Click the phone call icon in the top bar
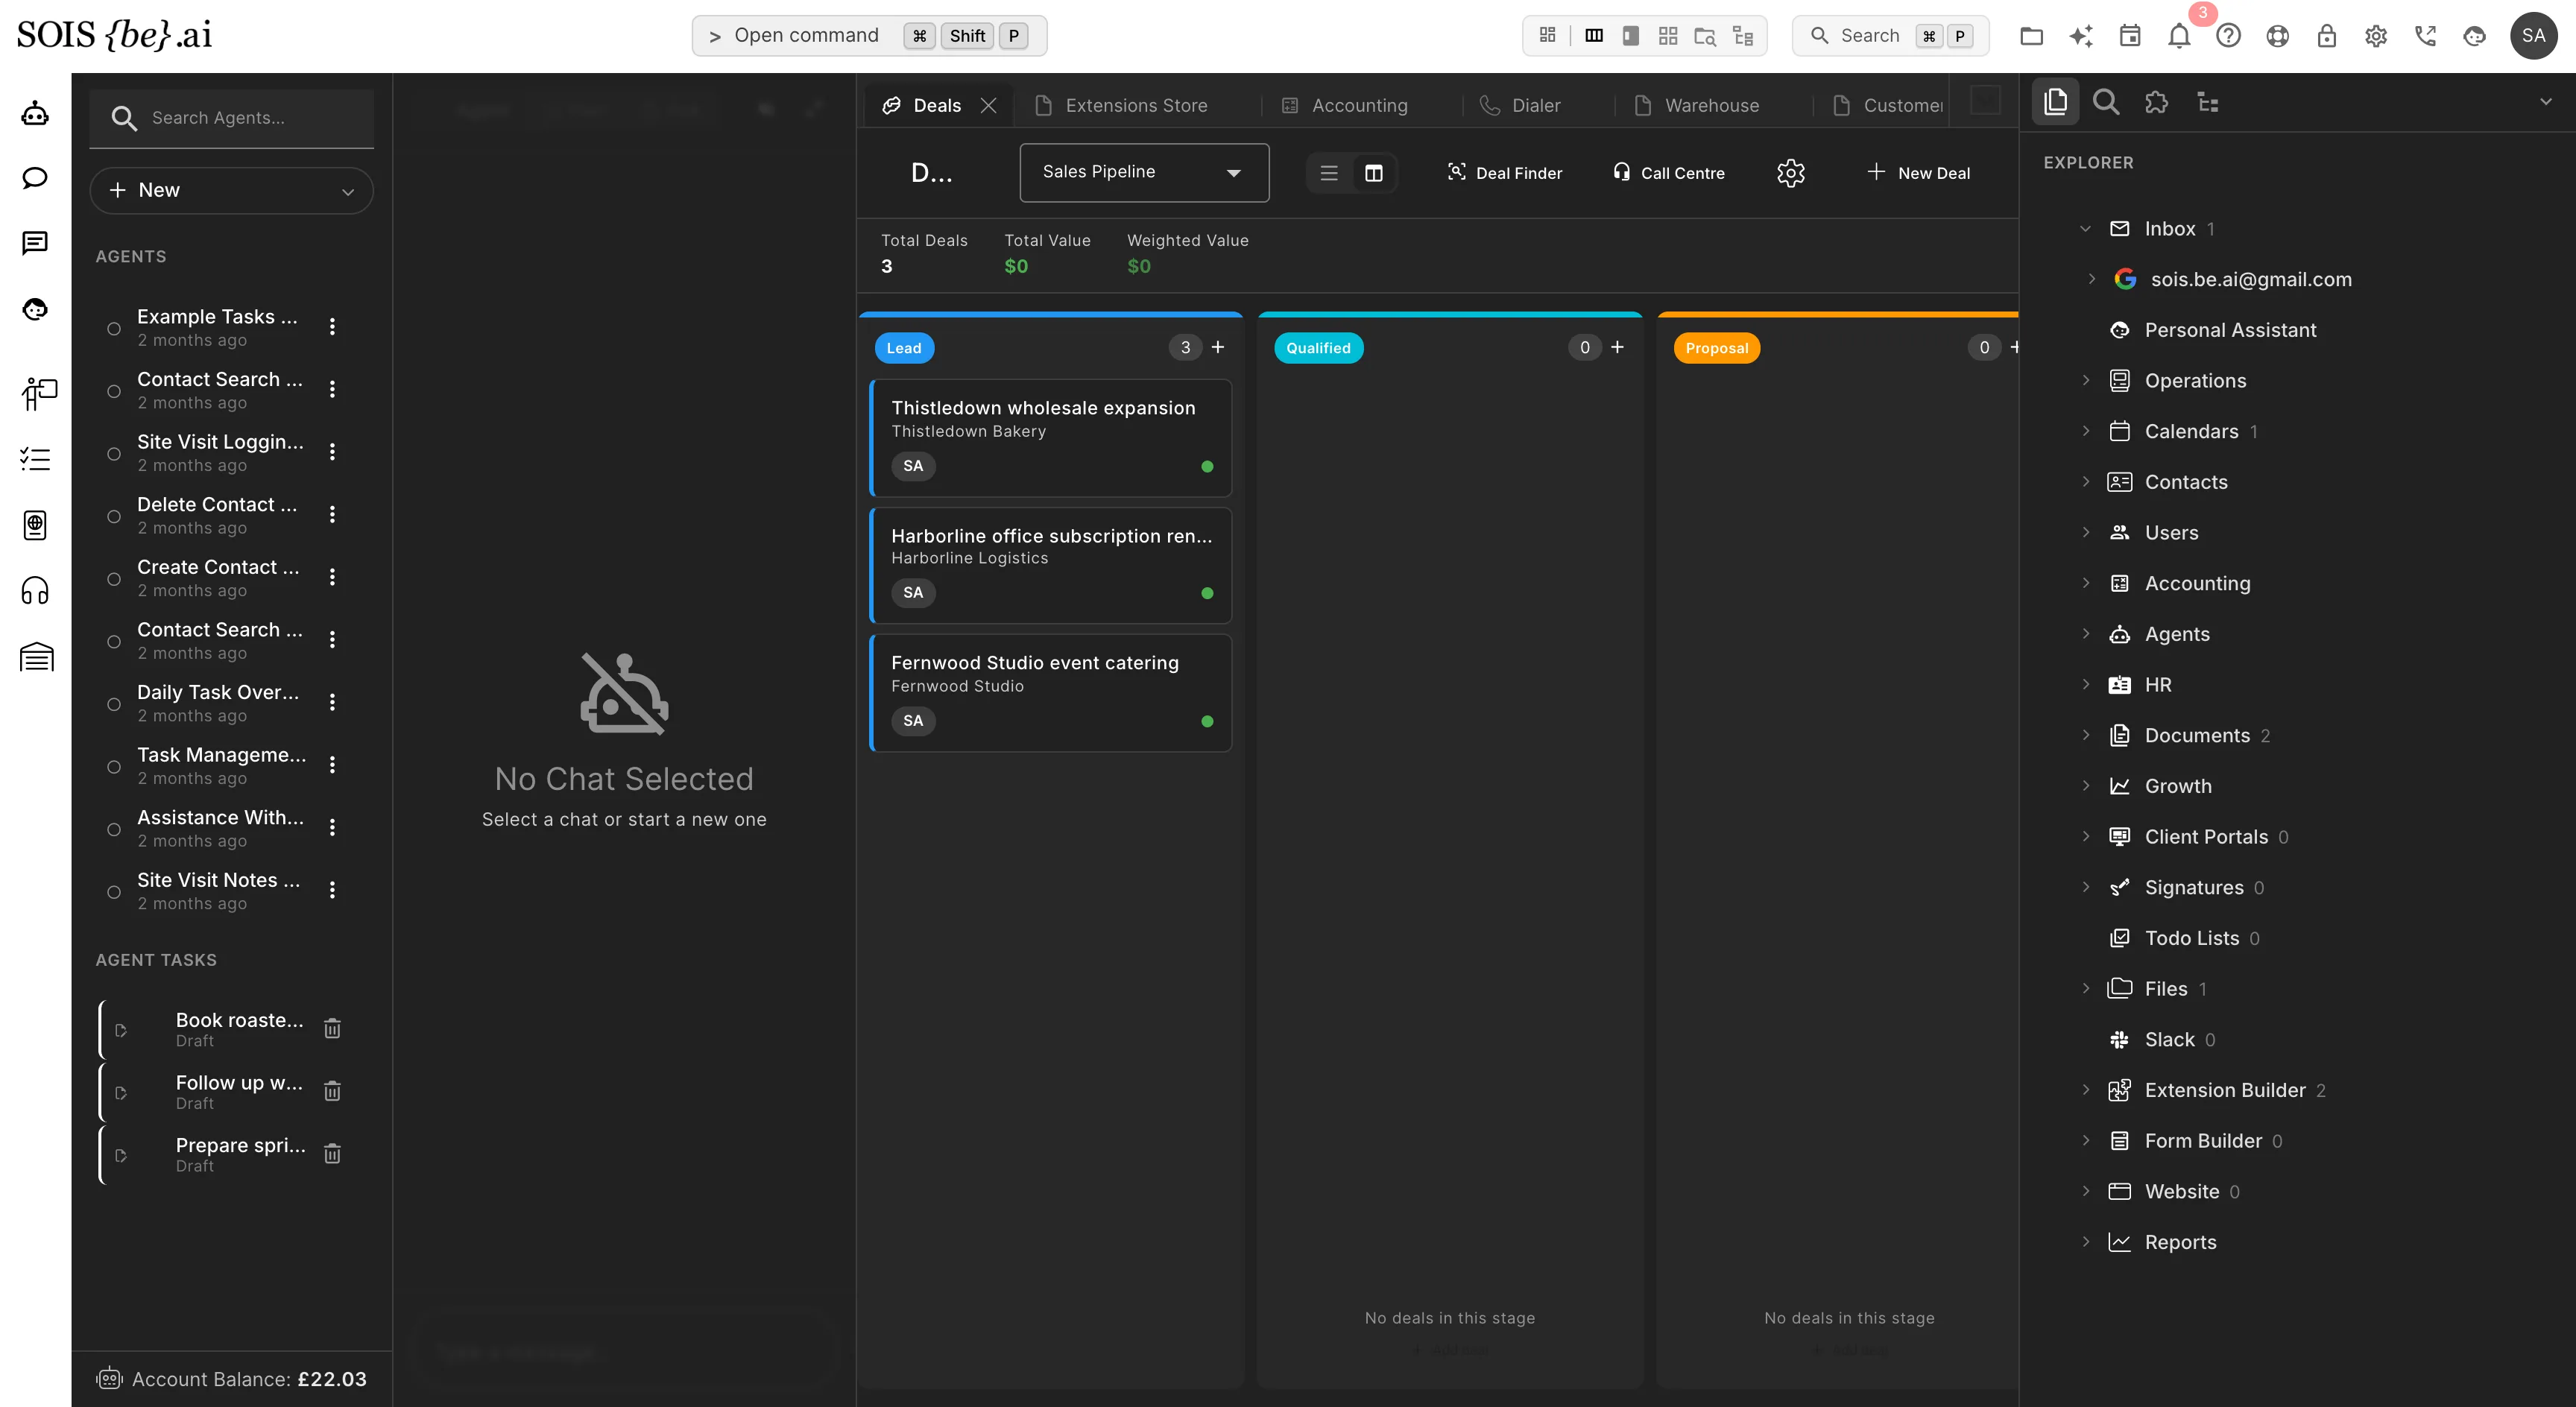Image resolution: width=2576 pixels, height=1407 pixels. click(x=2425, y=36)
